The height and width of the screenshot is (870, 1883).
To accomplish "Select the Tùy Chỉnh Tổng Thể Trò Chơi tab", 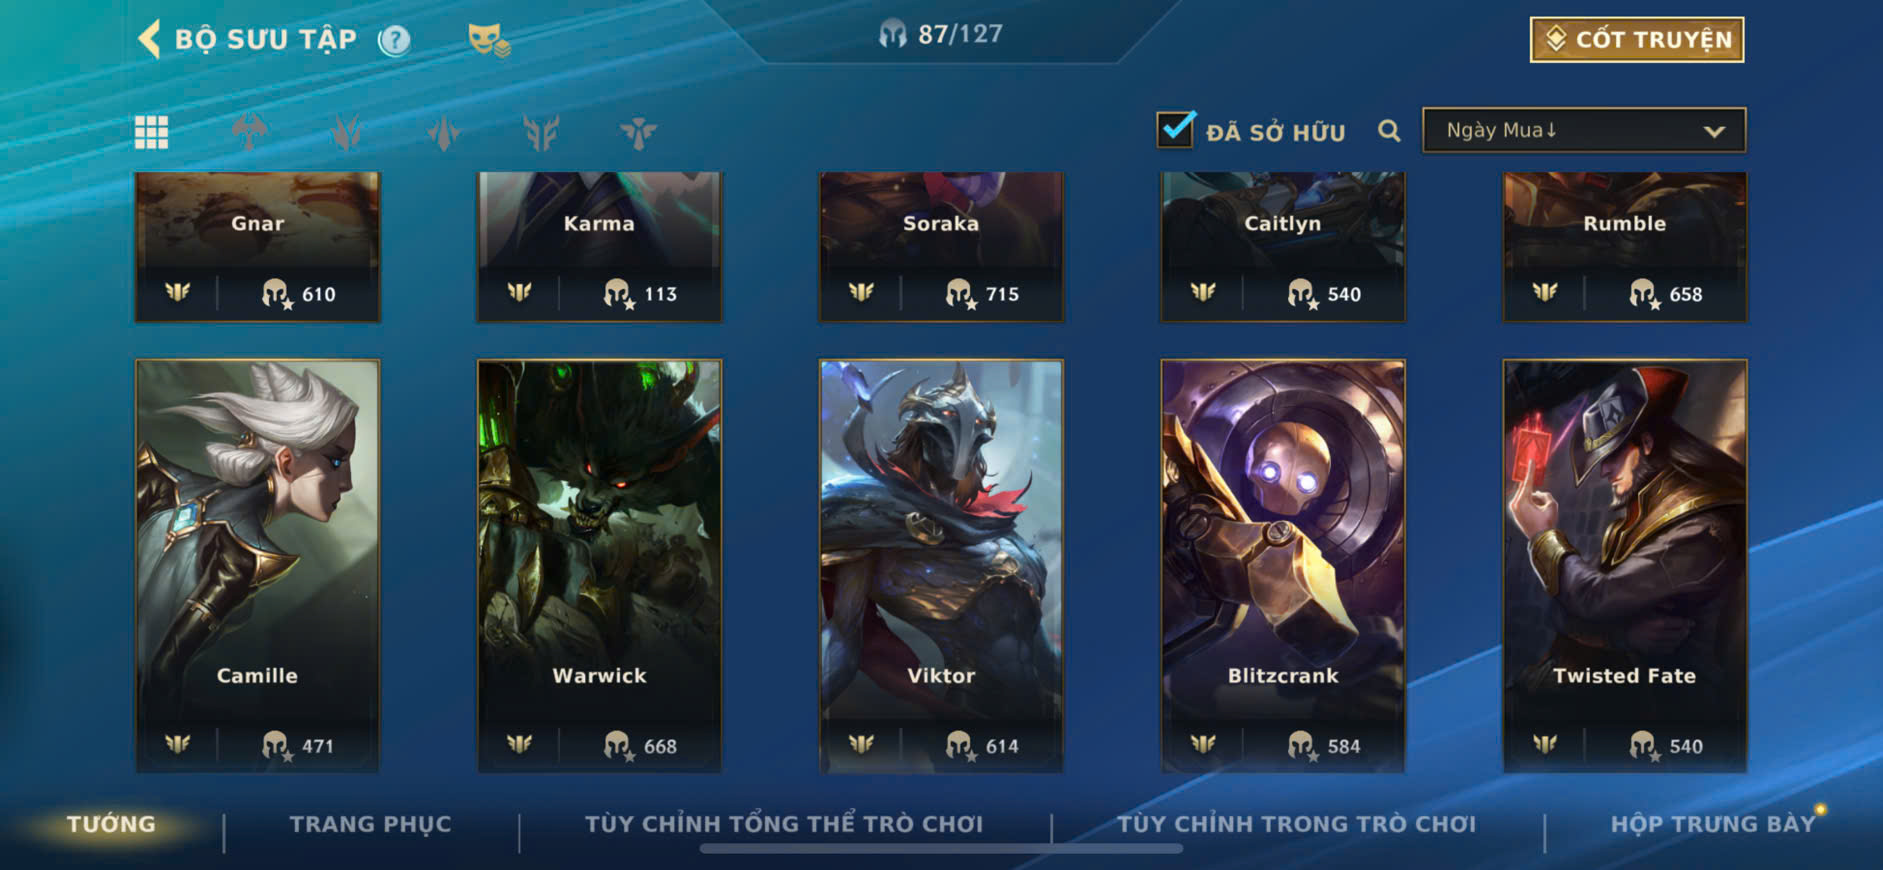I will click(784, 824).
